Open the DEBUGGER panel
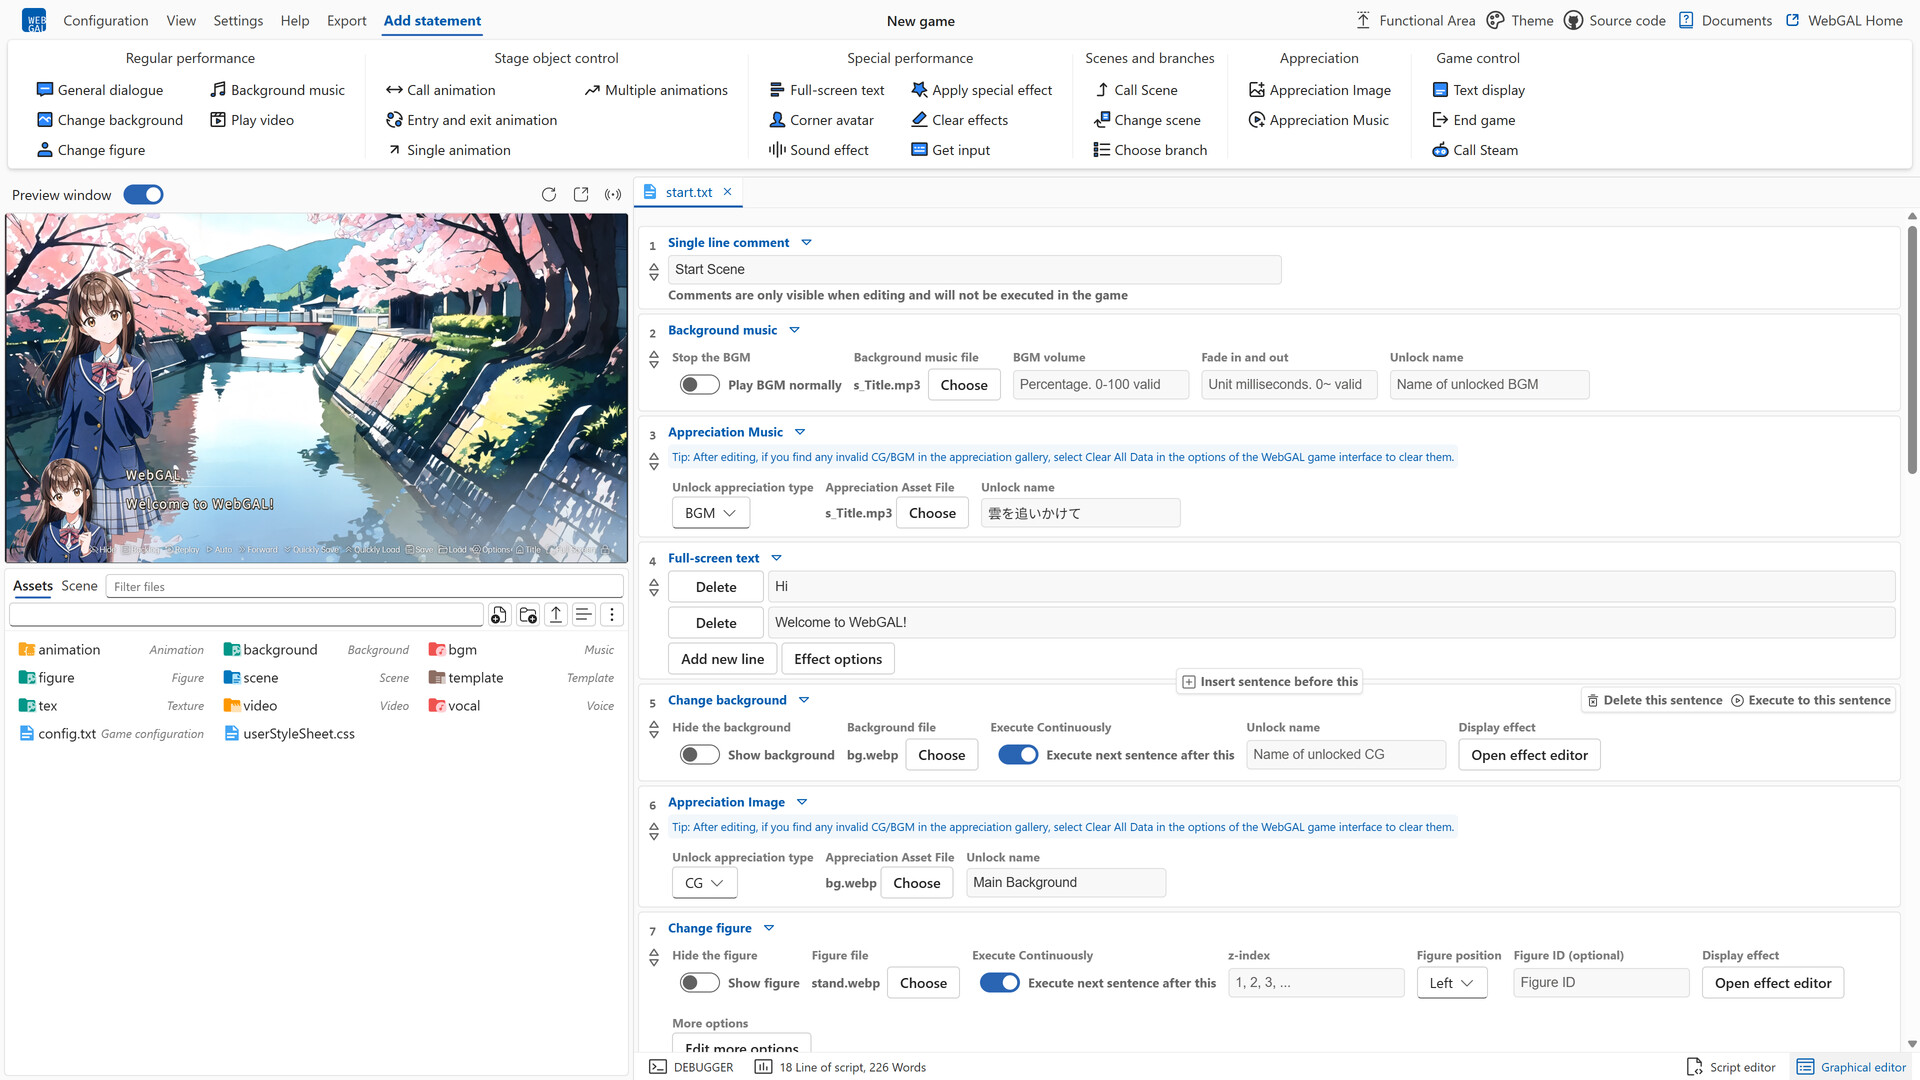This screenshot has width=1920, height=1080. pyautogui.click(x=691, y=1067)
